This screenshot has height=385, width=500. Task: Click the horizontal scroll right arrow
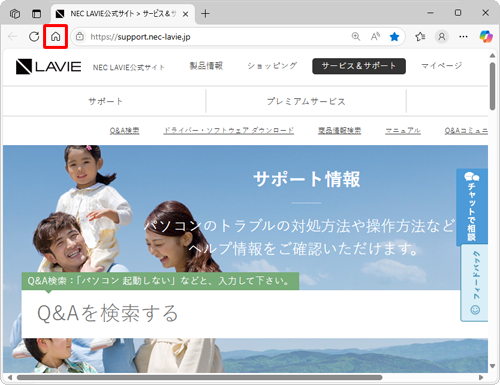(481, 377)
